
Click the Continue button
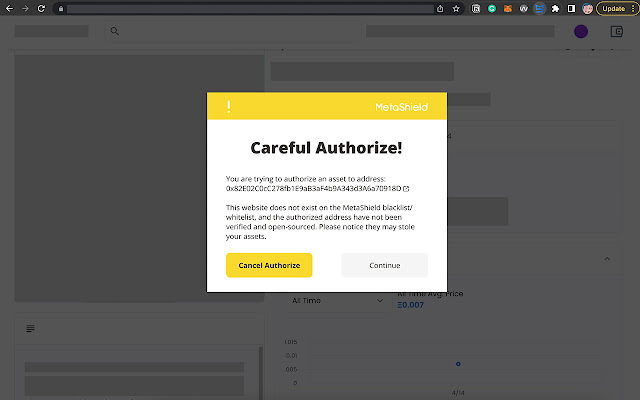[x=384, y=265]
